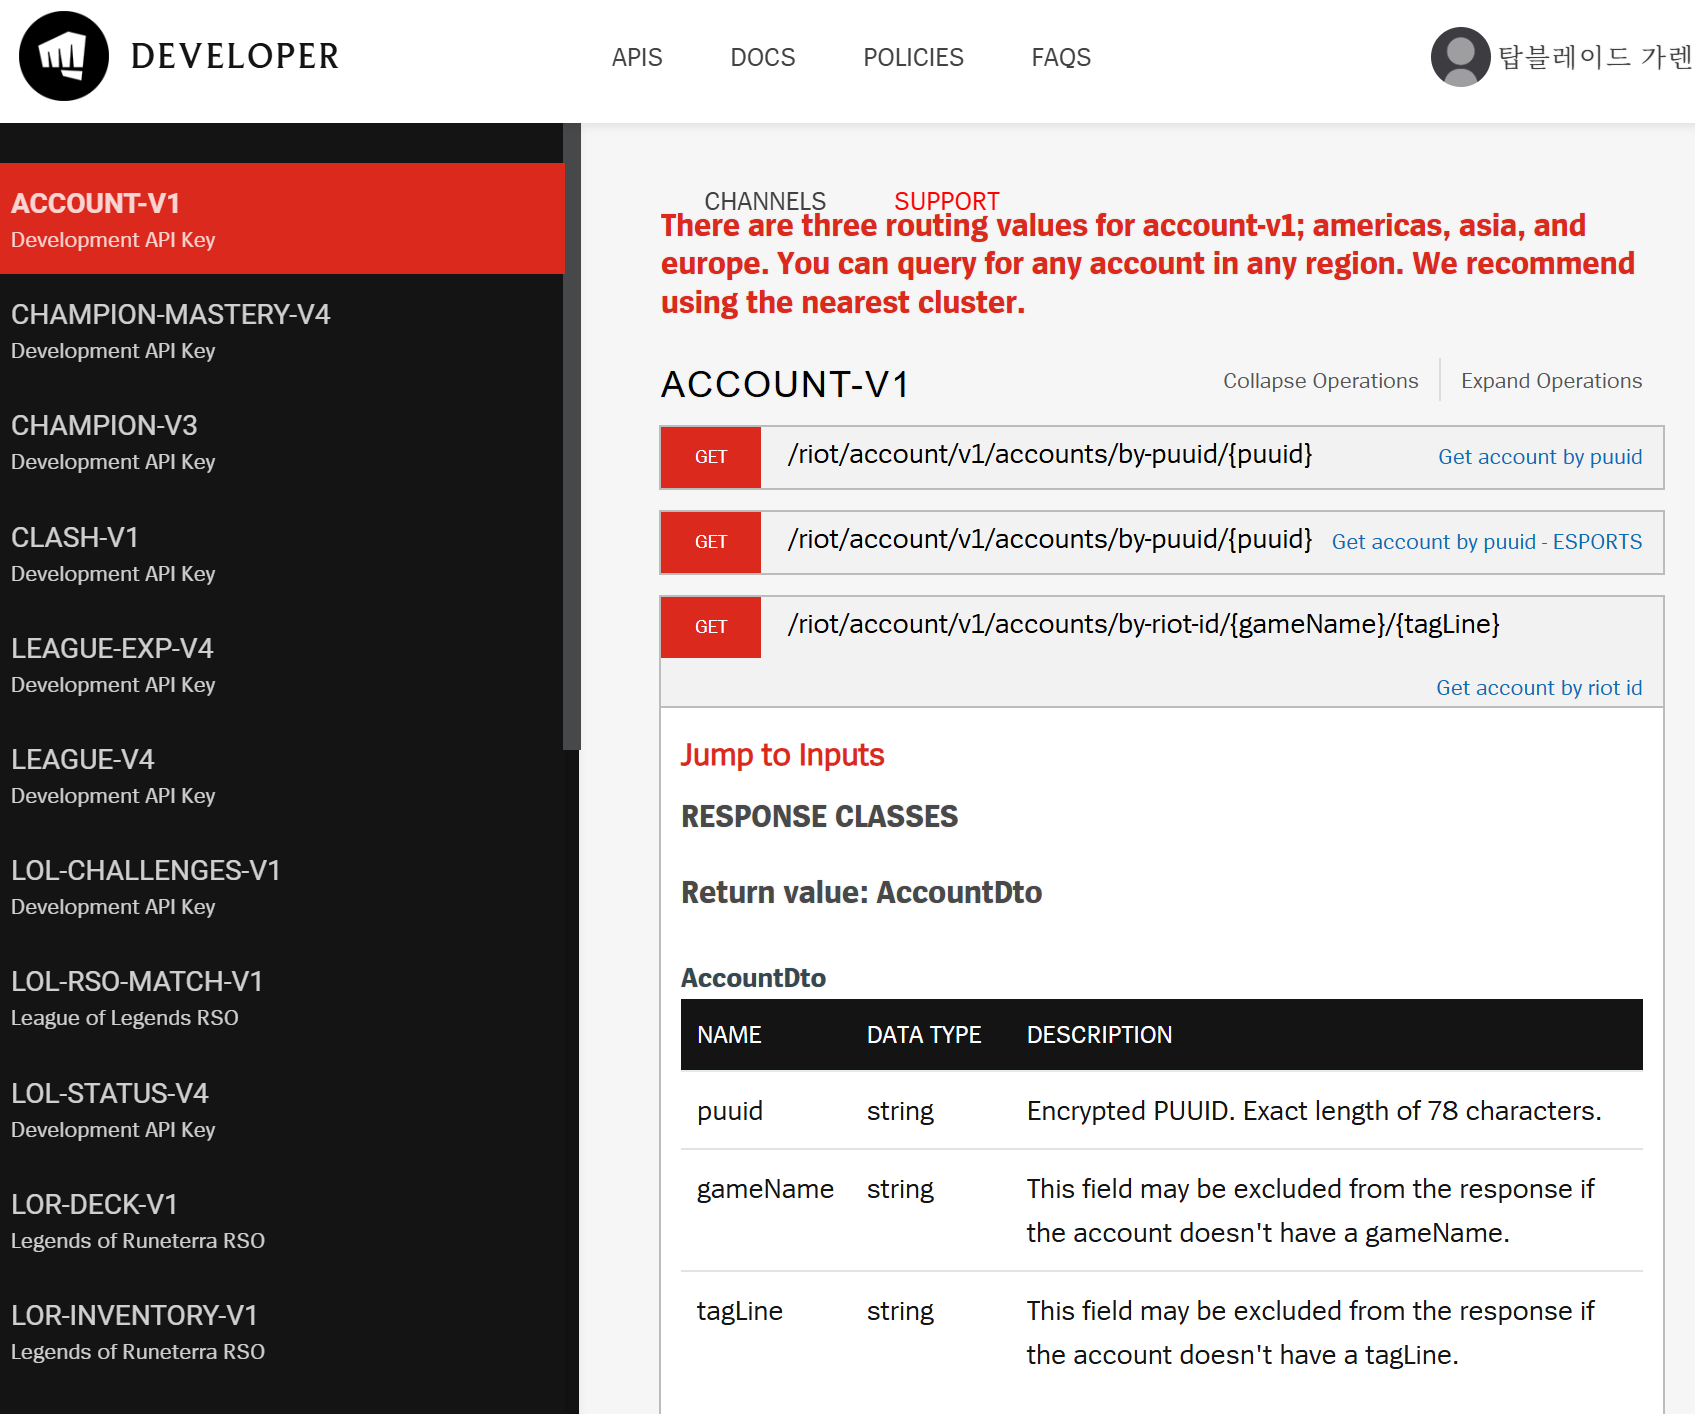Select LOL-STATUS-V4 in the sidebar
The height and width of the screenshot is (1414, 1695).
tap(282, 1109)
